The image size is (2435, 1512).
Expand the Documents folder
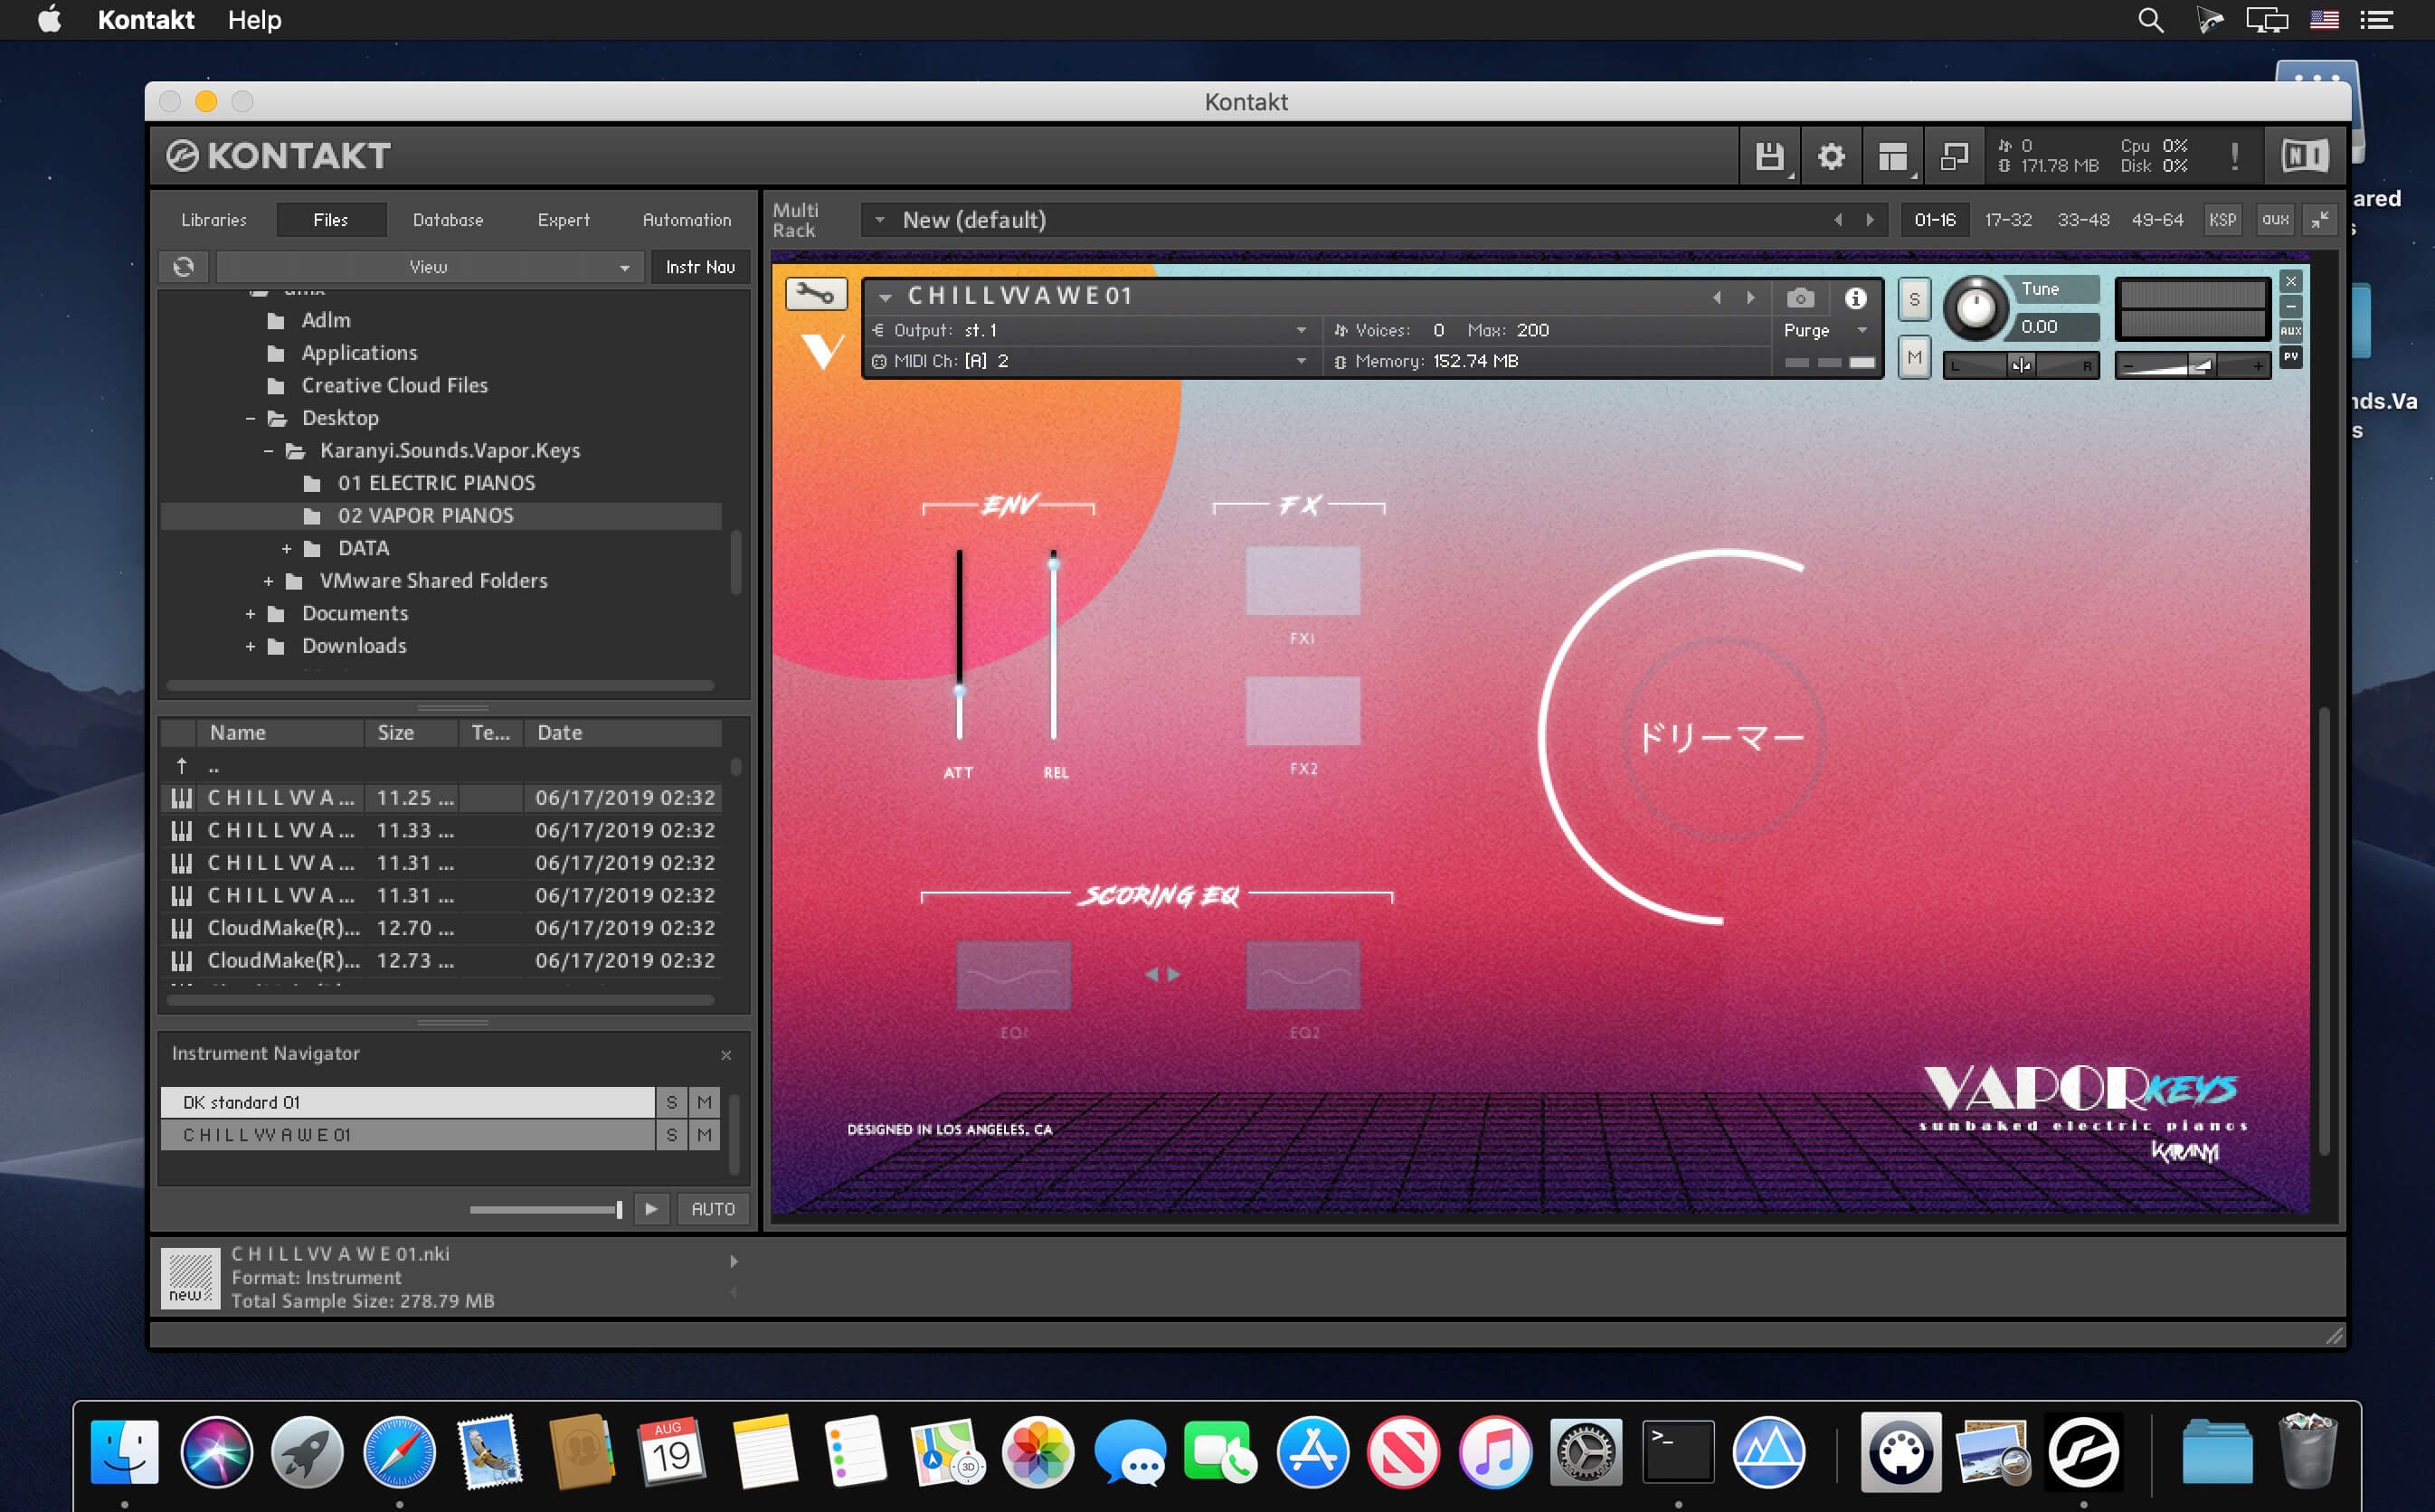click(250, 613)
